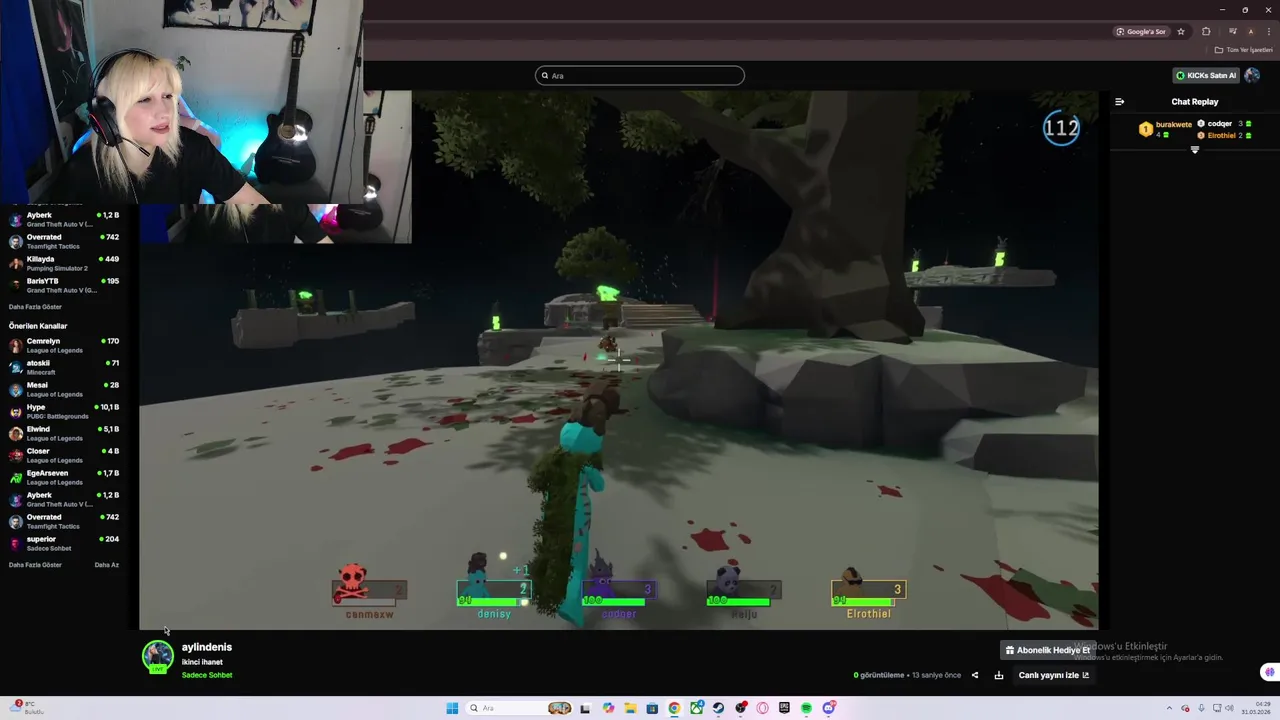Click Canlı yayını izle link
This screenshot has height=720, width=1280.
[1054, 675]
